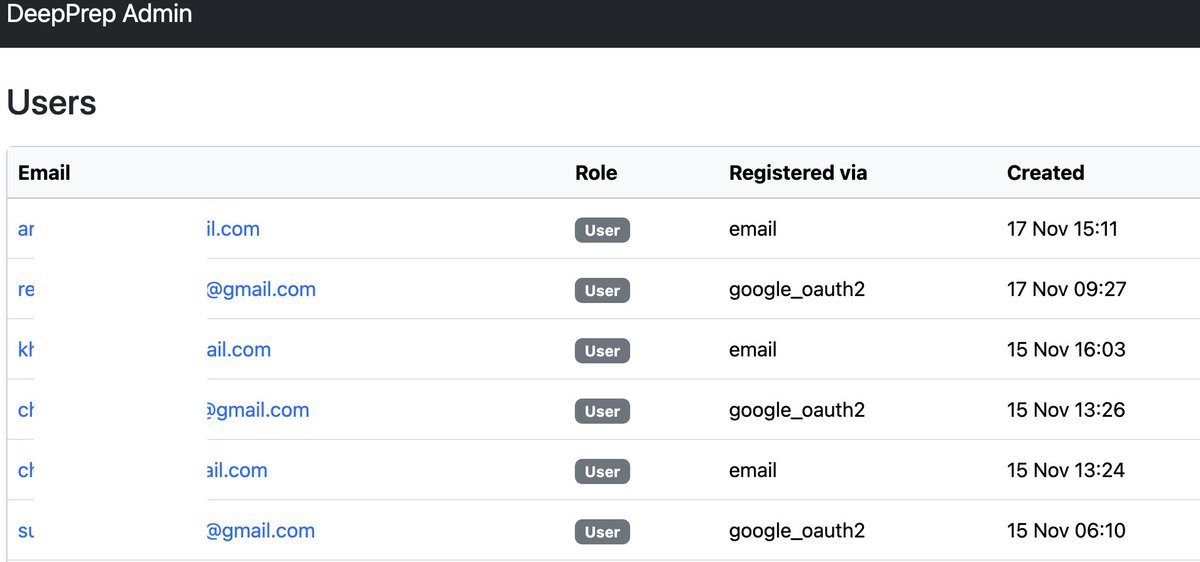This screenshot has height=562, width=1200.
Task: Click the Email column header
Action: (44, 173)
